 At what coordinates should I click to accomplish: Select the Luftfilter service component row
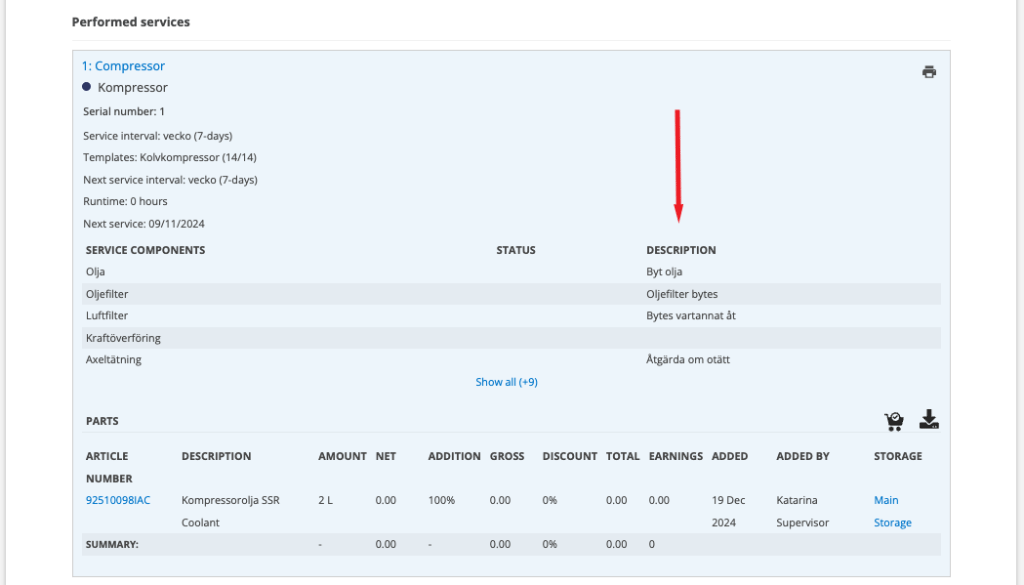[511, 315]
